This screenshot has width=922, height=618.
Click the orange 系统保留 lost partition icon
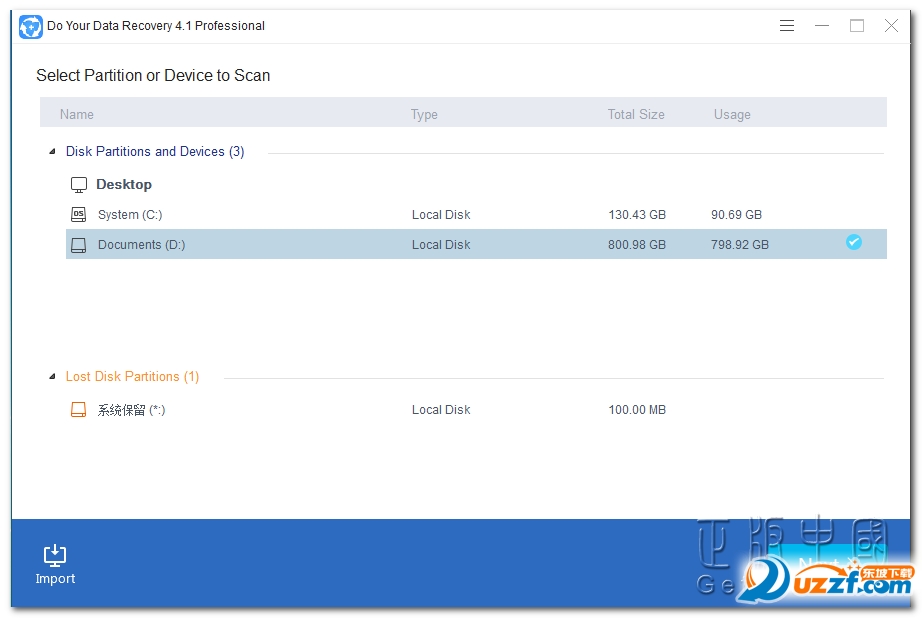(x=78, y=409)
